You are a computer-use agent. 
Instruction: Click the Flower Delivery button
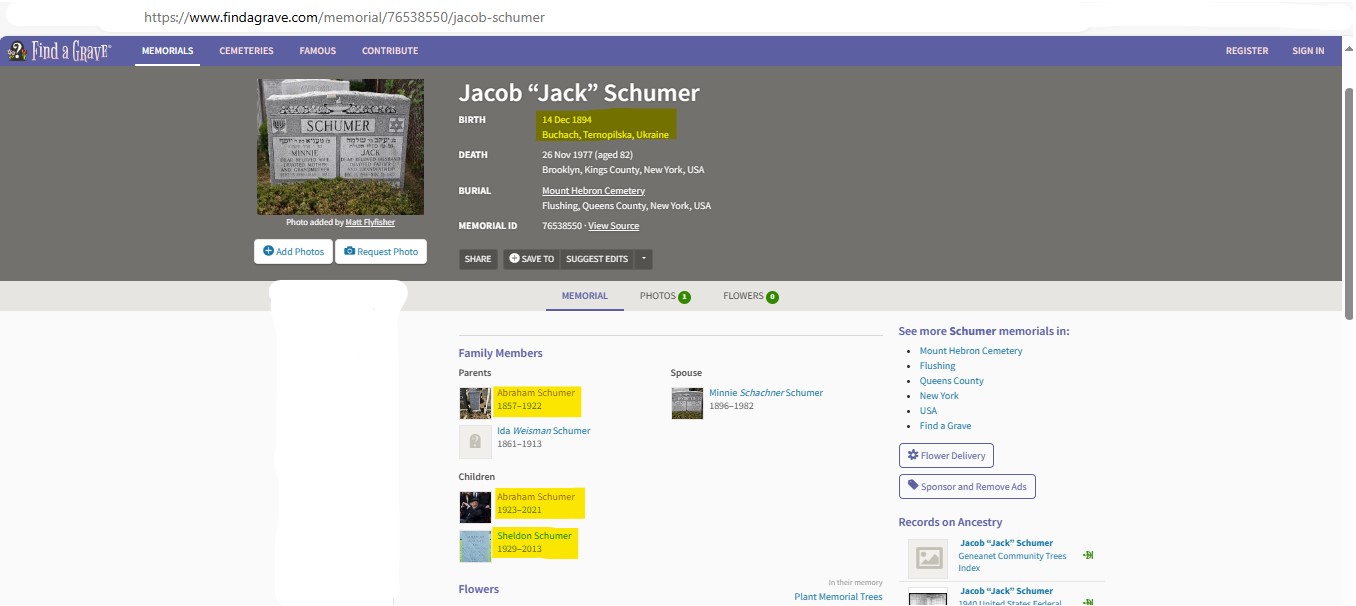[946, 456]
